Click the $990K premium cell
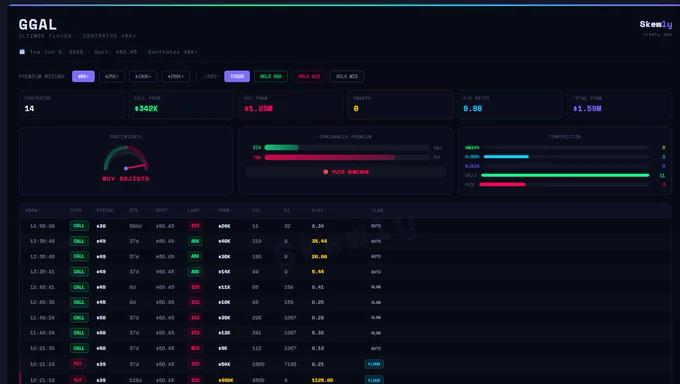The image size is (680, 384). (226, 380)
